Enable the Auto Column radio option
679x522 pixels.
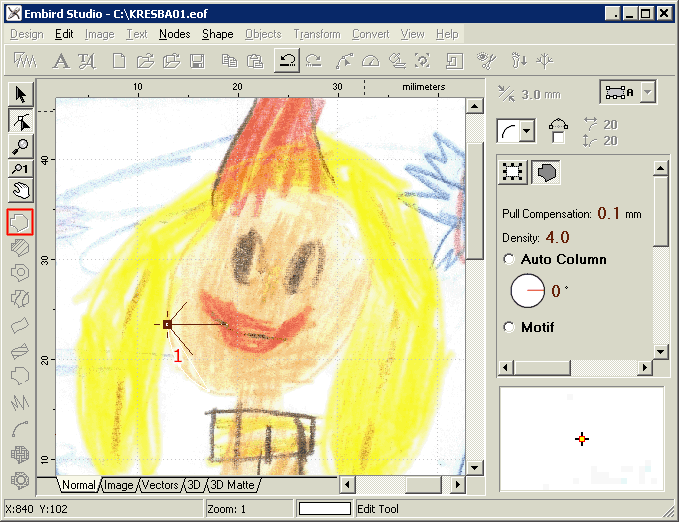click(509, 259)
